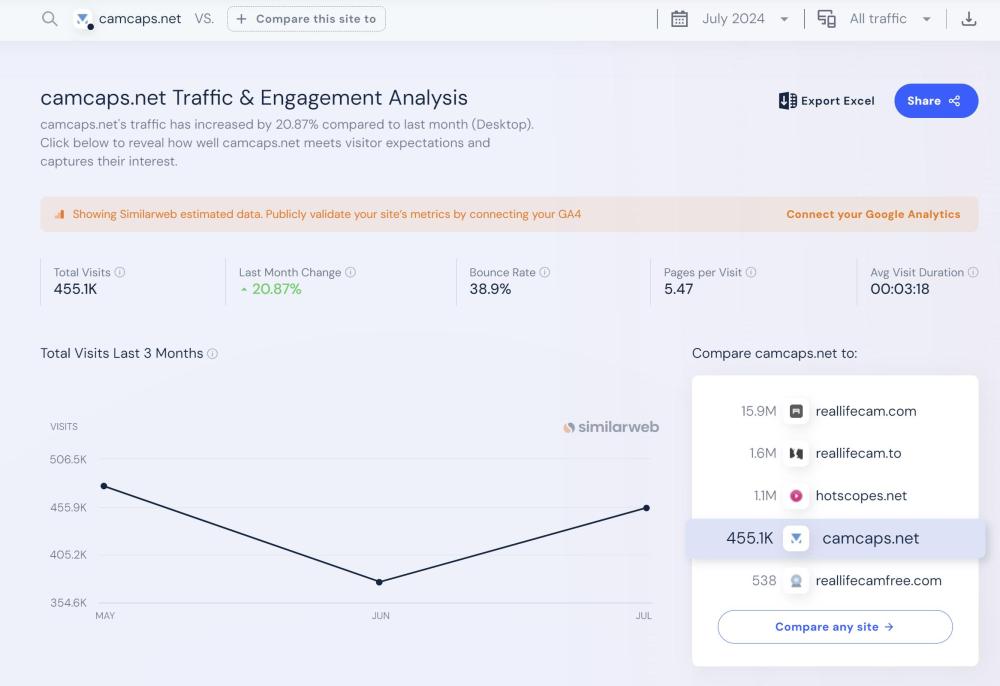1000x686 pixels.
Task: Click info icon next to Last Month Change
Action: pyautogui.click(x=351, y=272)
